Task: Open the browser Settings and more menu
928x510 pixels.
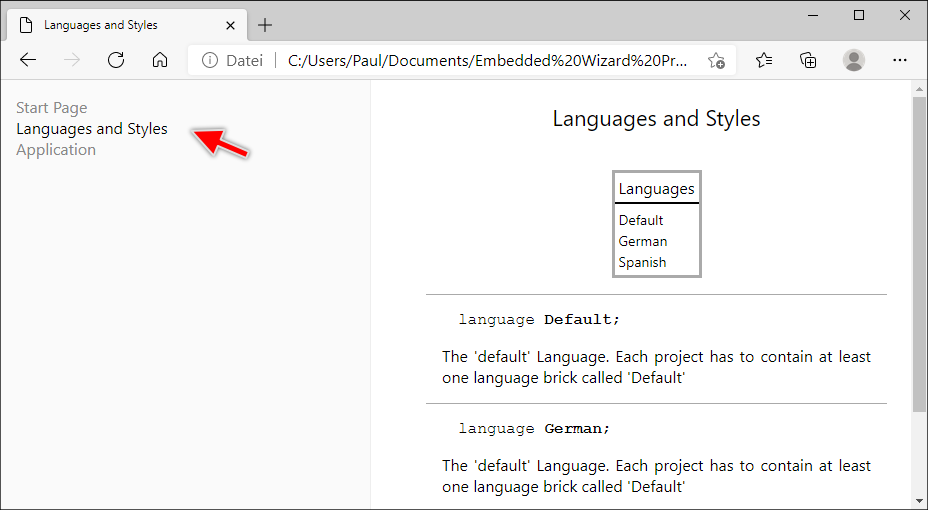Action: point(899,60)
